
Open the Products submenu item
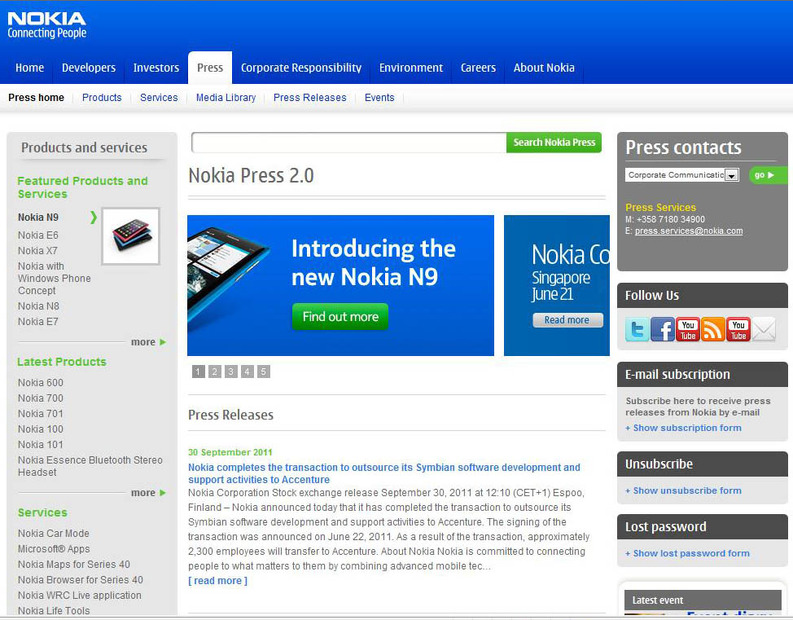pyautogui.click(x=102, y=98)
